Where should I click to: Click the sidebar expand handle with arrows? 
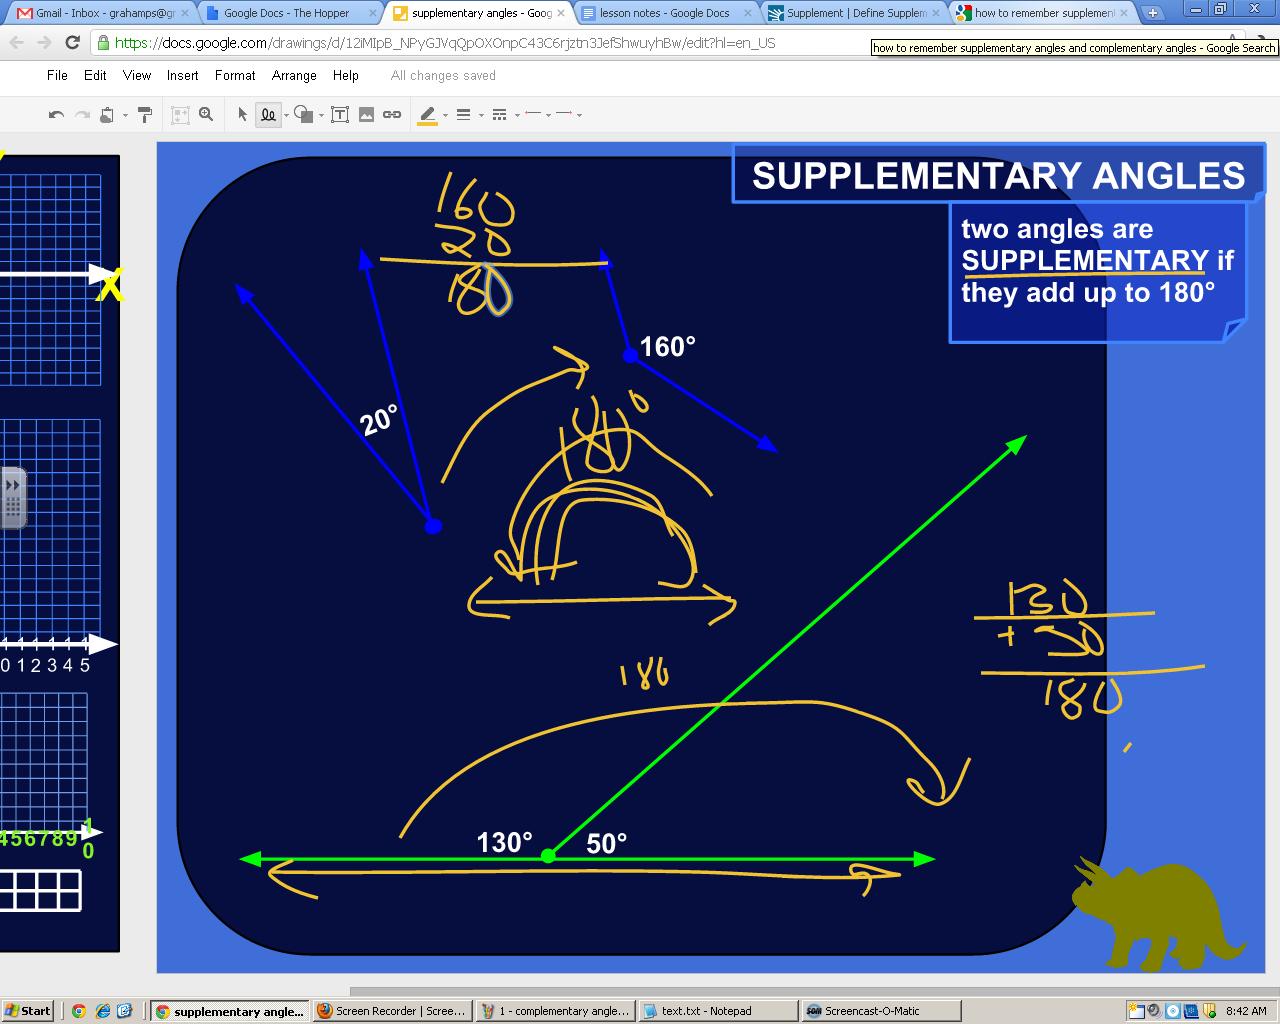point(12,497)
